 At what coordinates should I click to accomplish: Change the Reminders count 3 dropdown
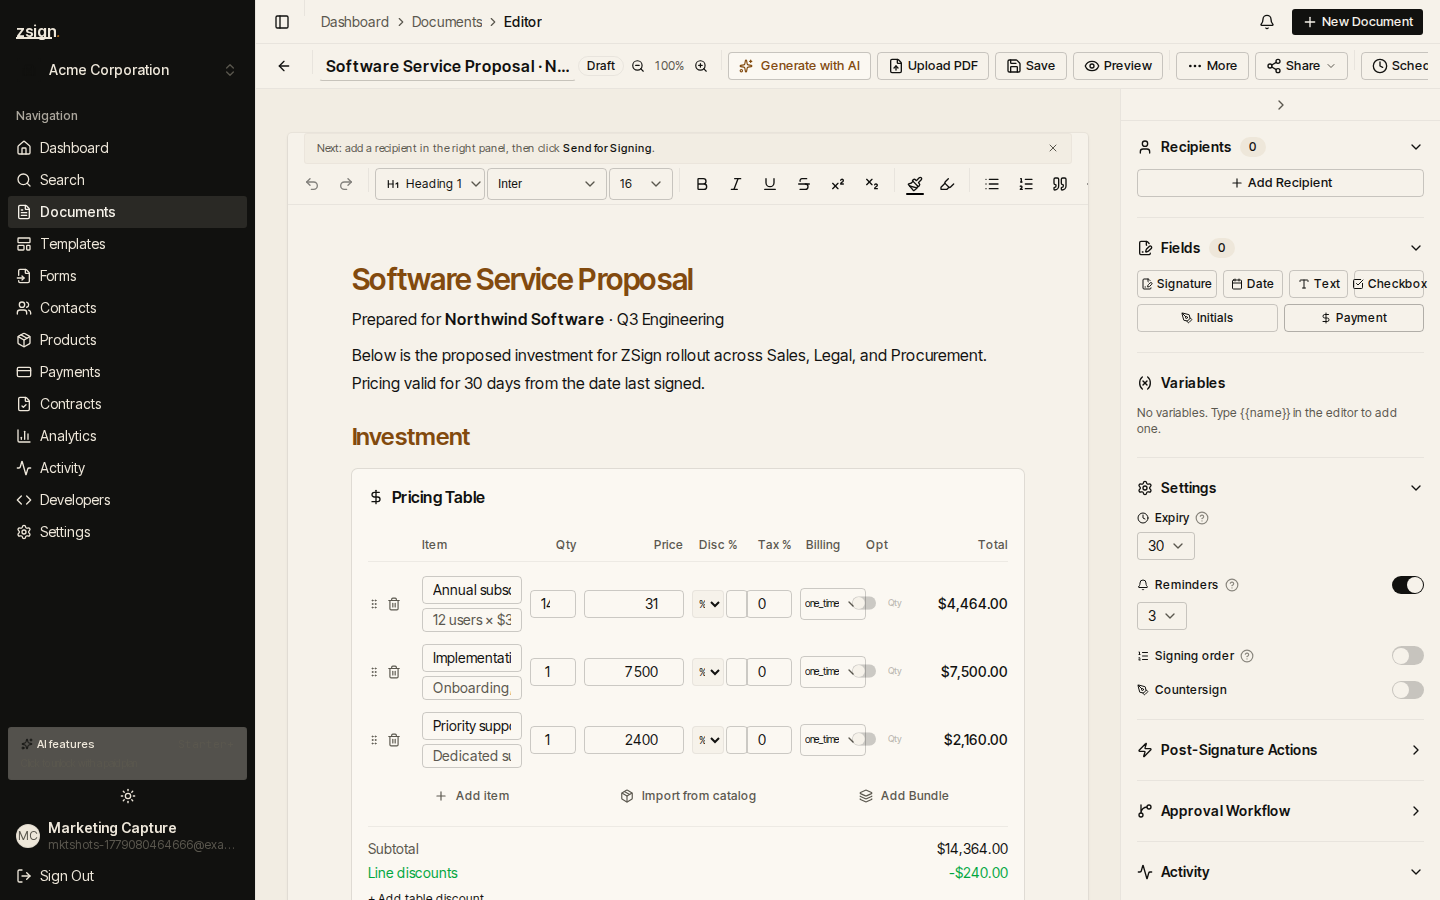pyautogui.click(x=1162, y=616)
